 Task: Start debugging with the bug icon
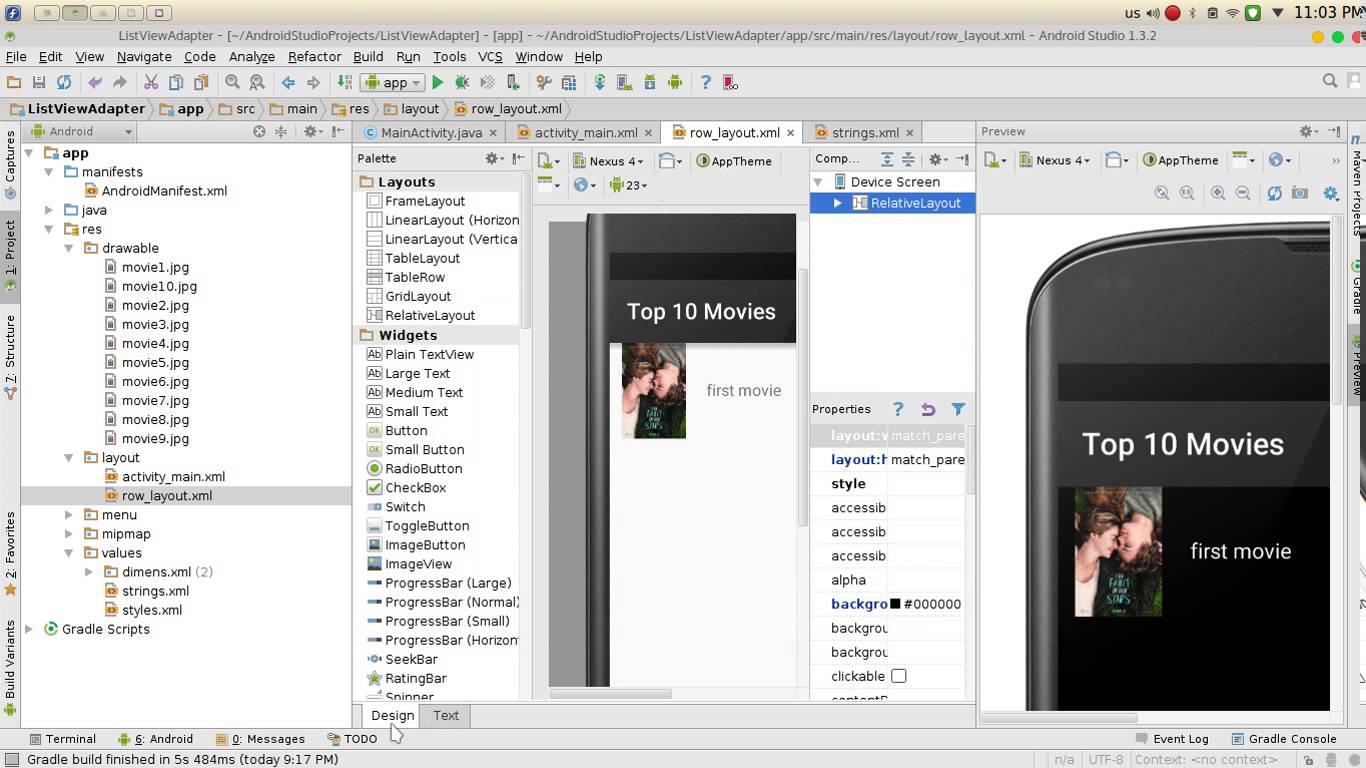coord(462,83)
